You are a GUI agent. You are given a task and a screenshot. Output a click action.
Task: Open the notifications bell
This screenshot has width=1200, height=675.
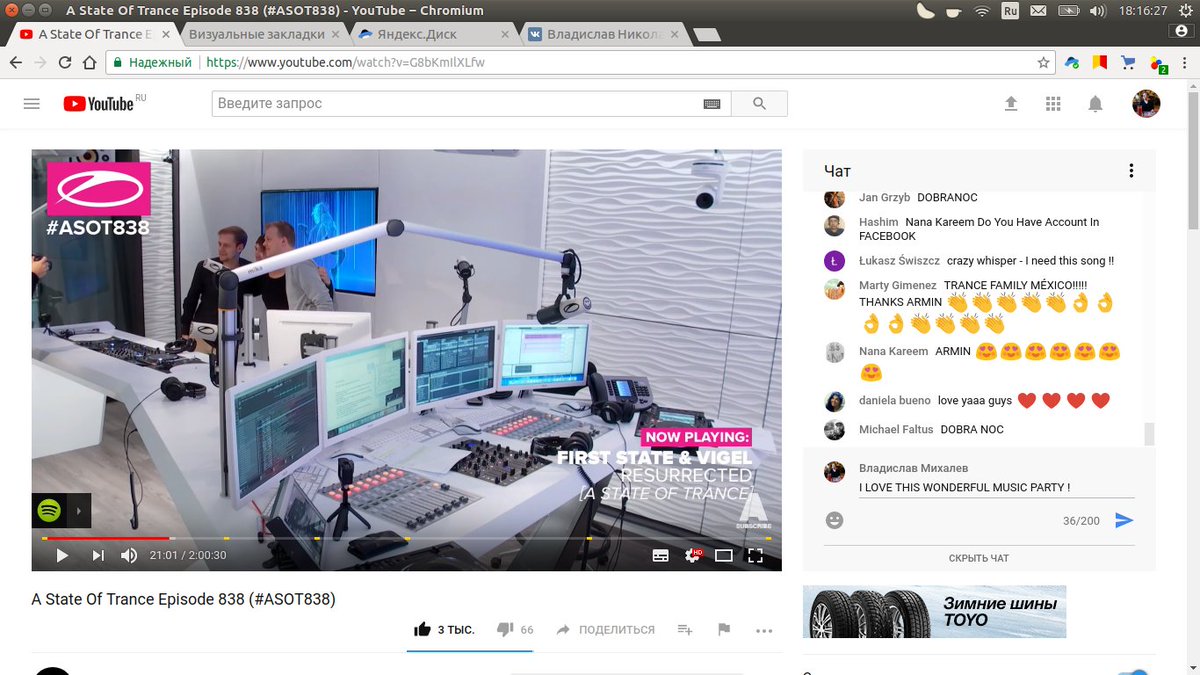1096,104
